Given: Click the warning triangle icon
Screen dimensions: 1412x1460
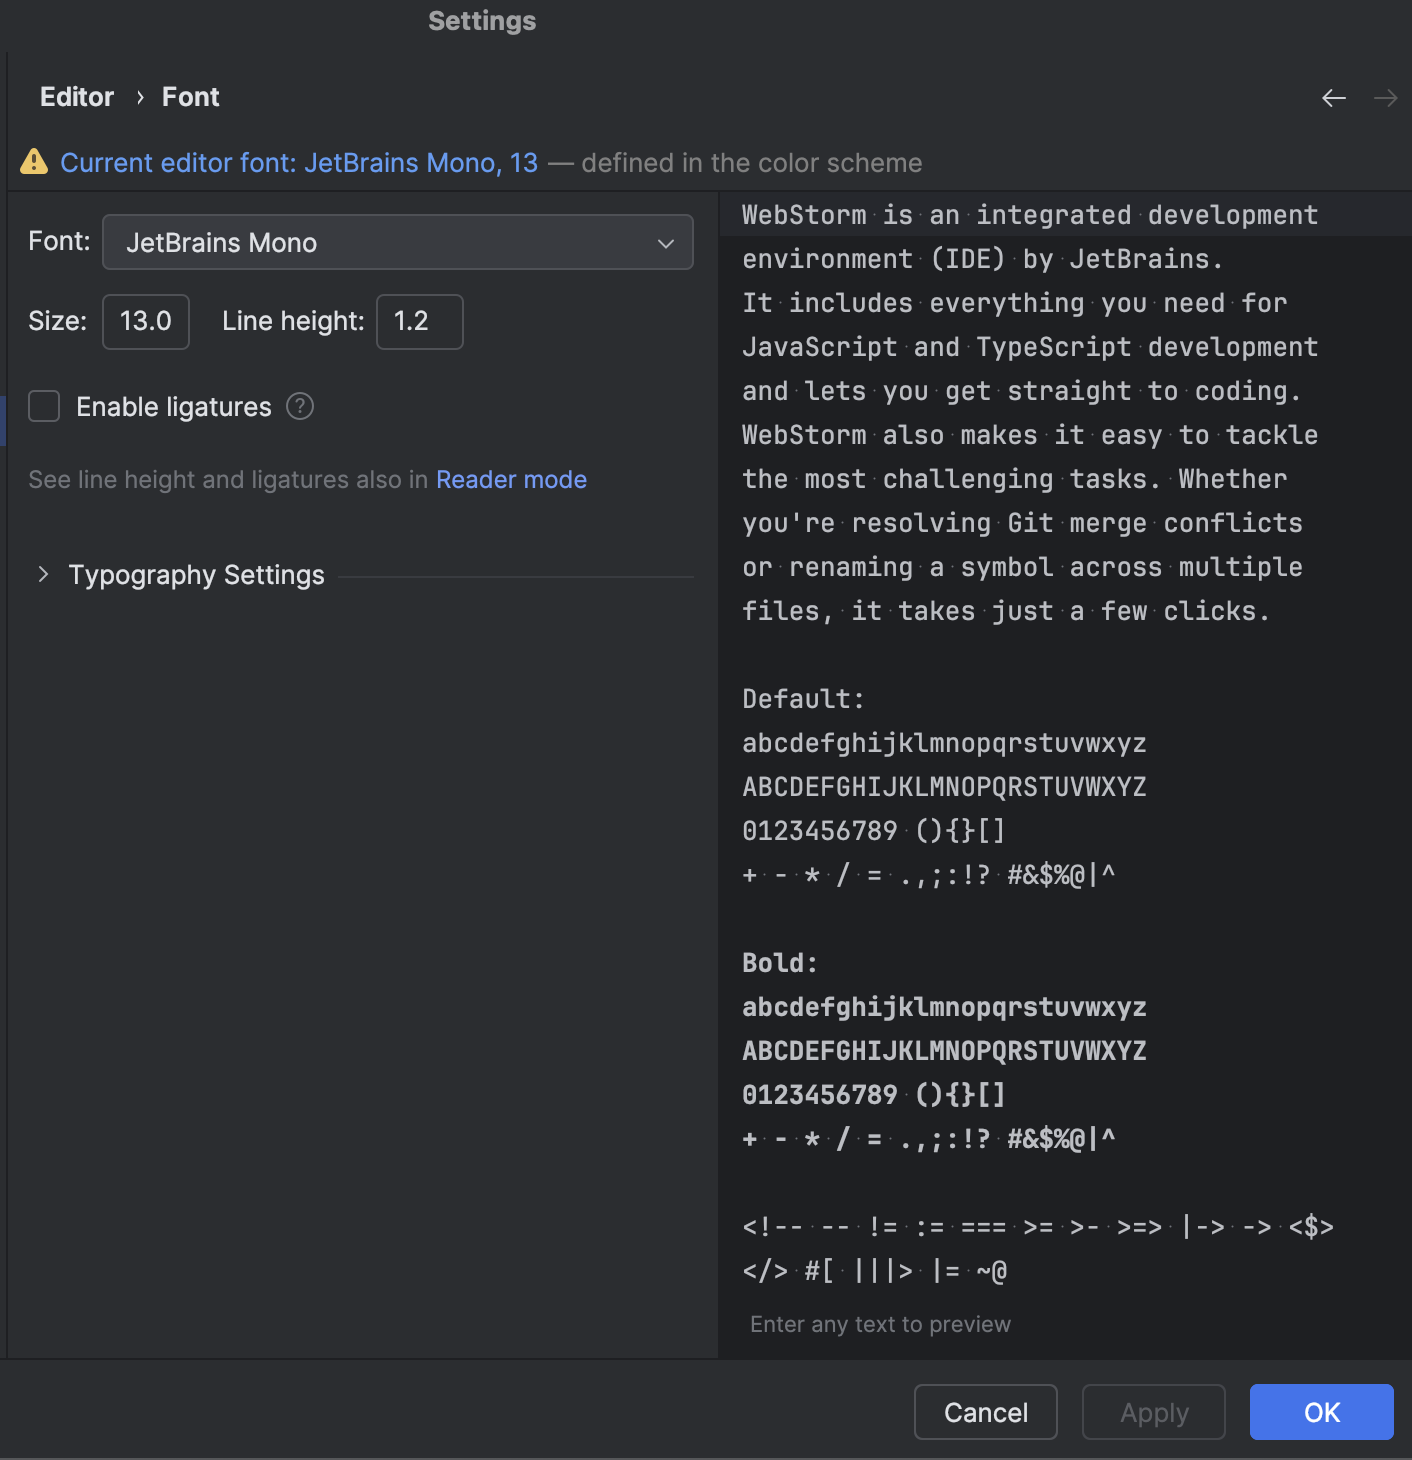Looking at the screenshot, I should click(x=35, y=162).
